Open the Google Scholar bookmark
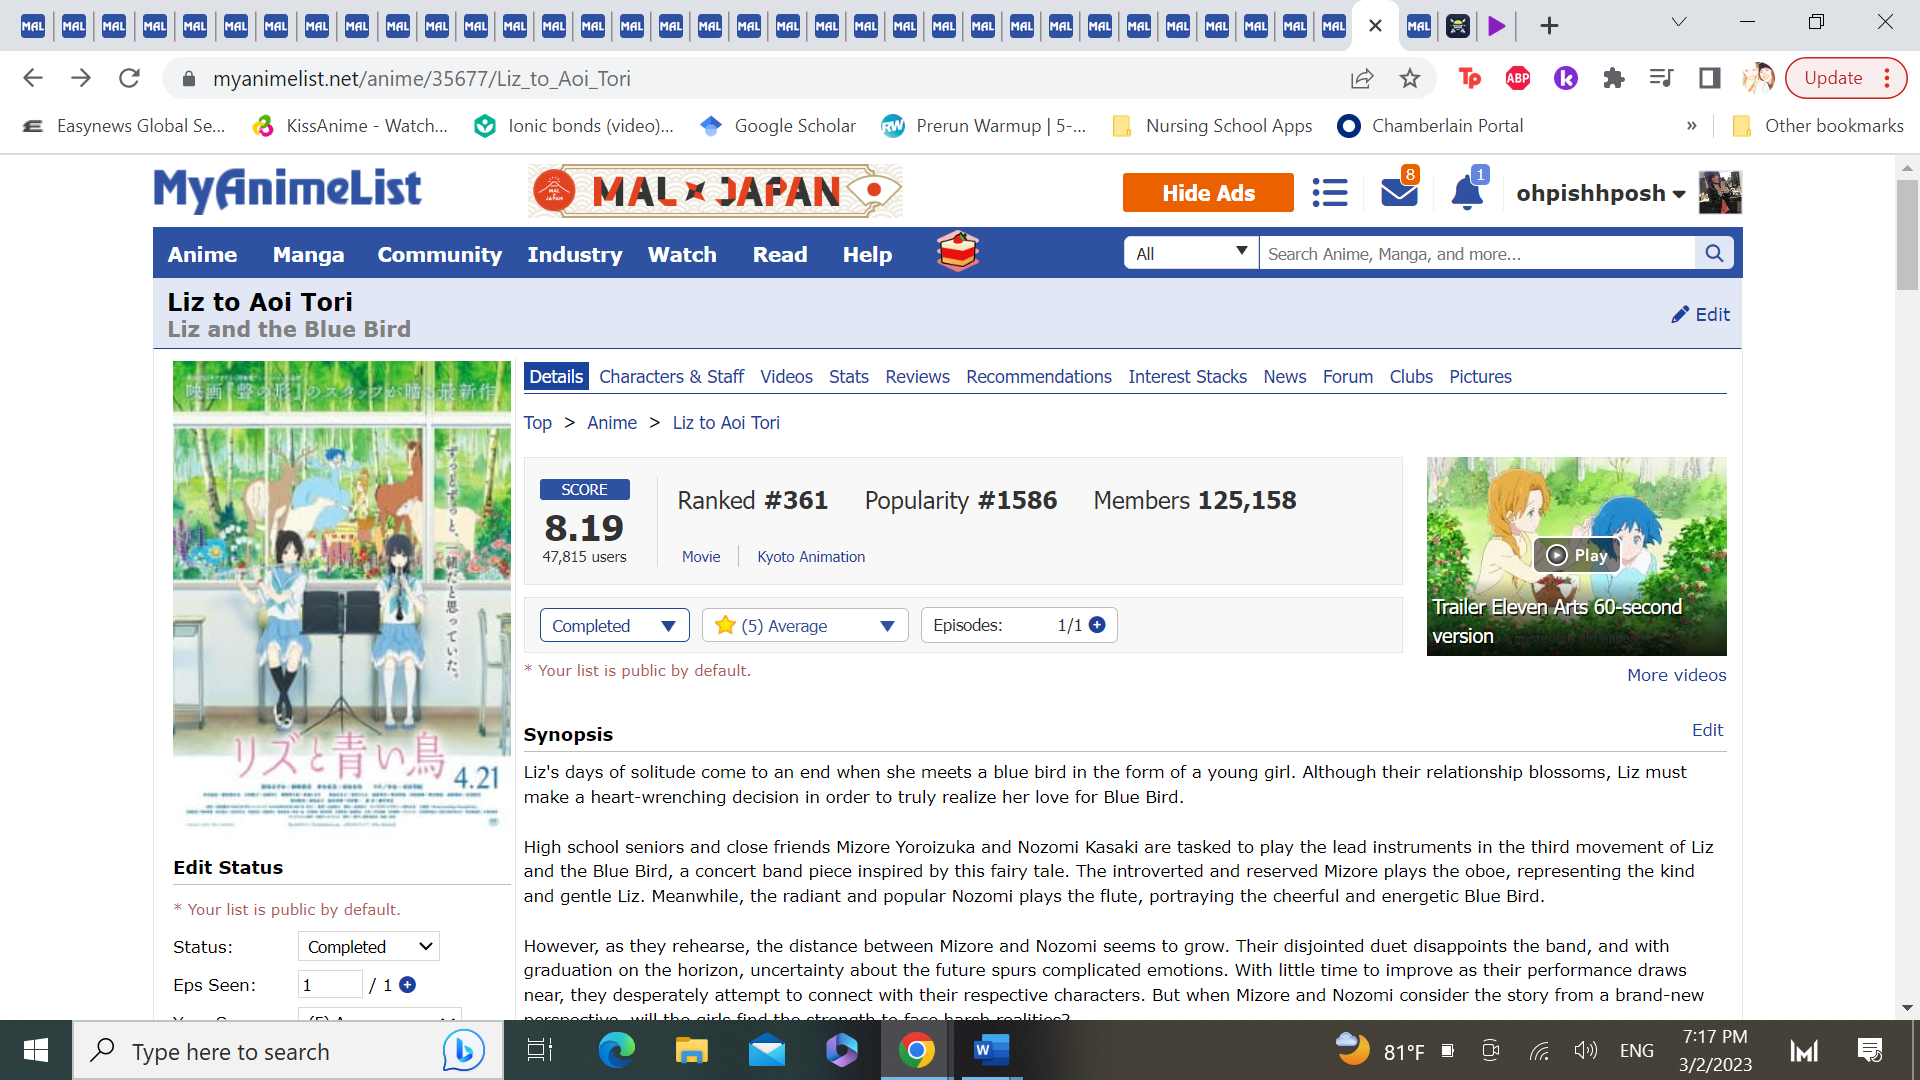This screenshot has width=1920, height=1080. pos(778,125)
